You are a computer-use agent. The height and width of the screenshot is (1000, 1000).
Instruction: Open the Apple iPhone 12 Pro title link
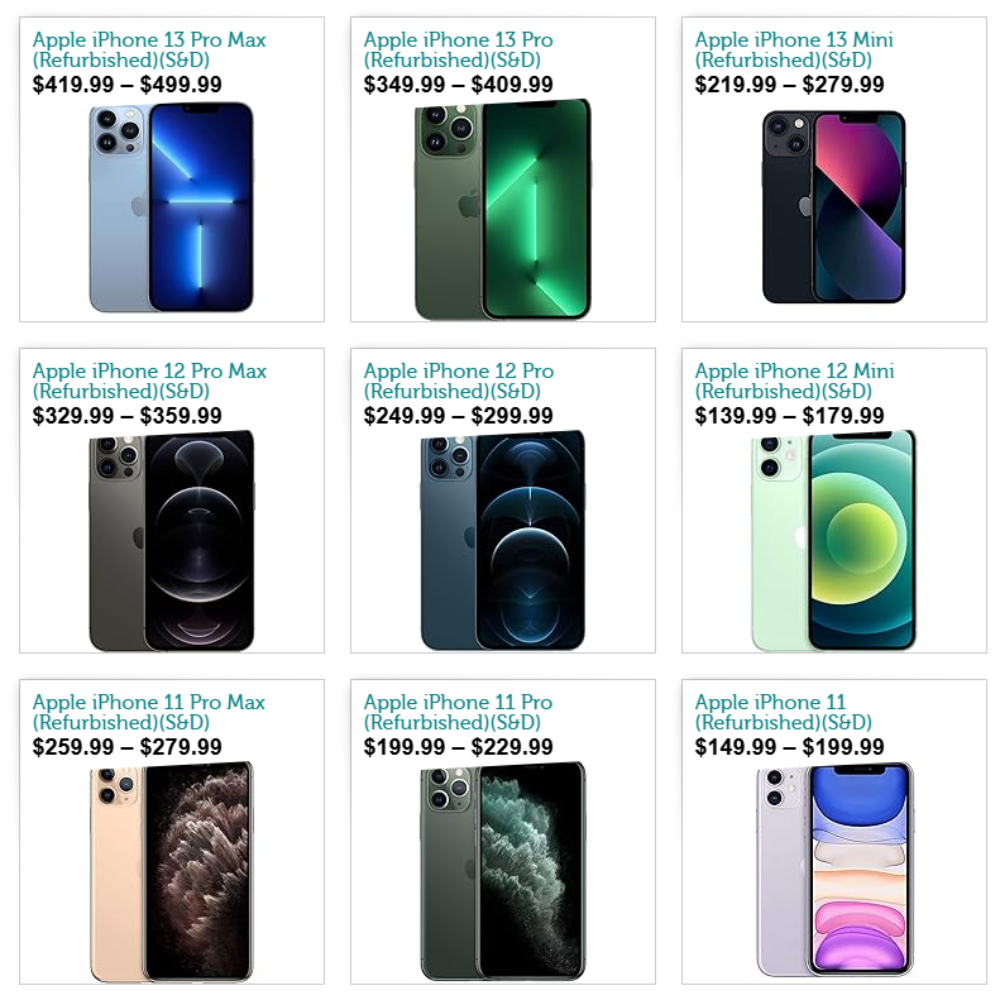click(459, 381)
